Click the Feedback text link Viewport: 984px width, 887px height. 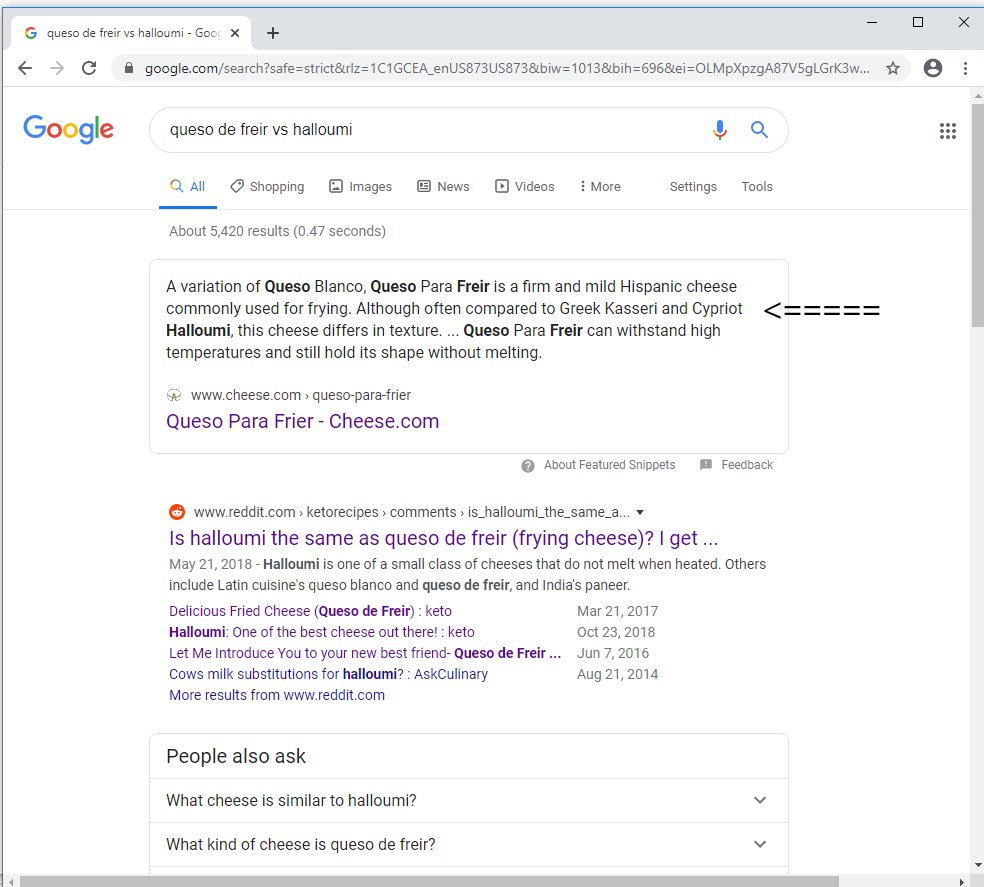[747, 465]
